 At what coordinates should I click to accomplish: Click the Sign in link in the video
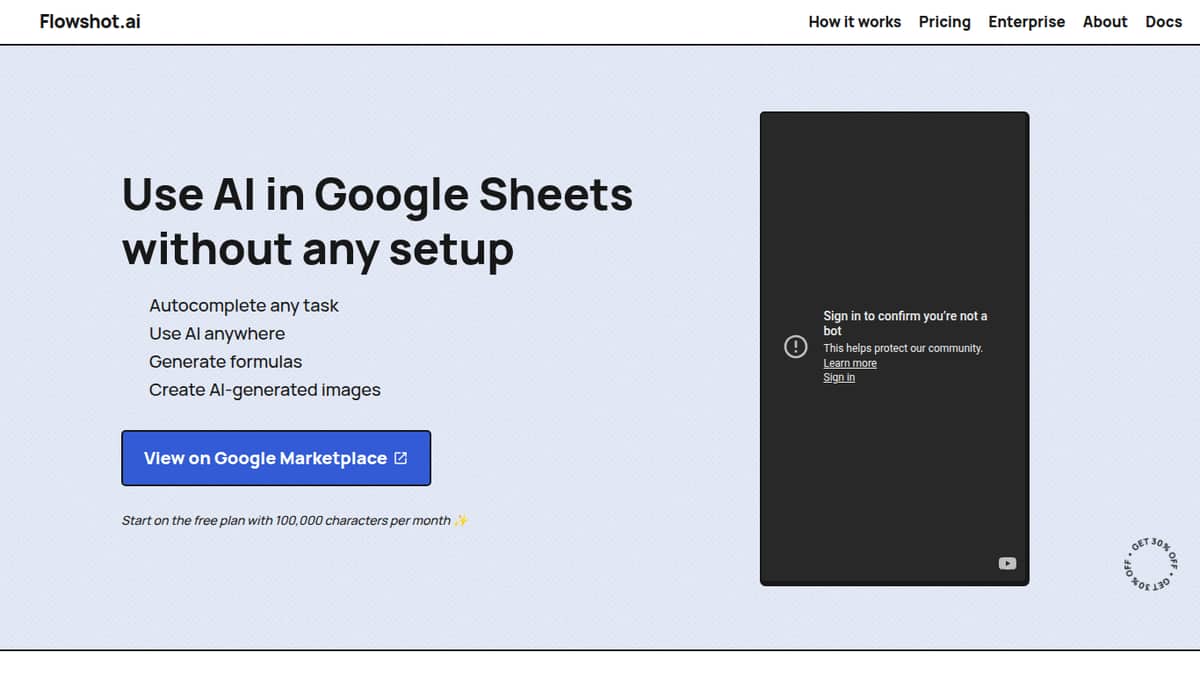point(839,377)
